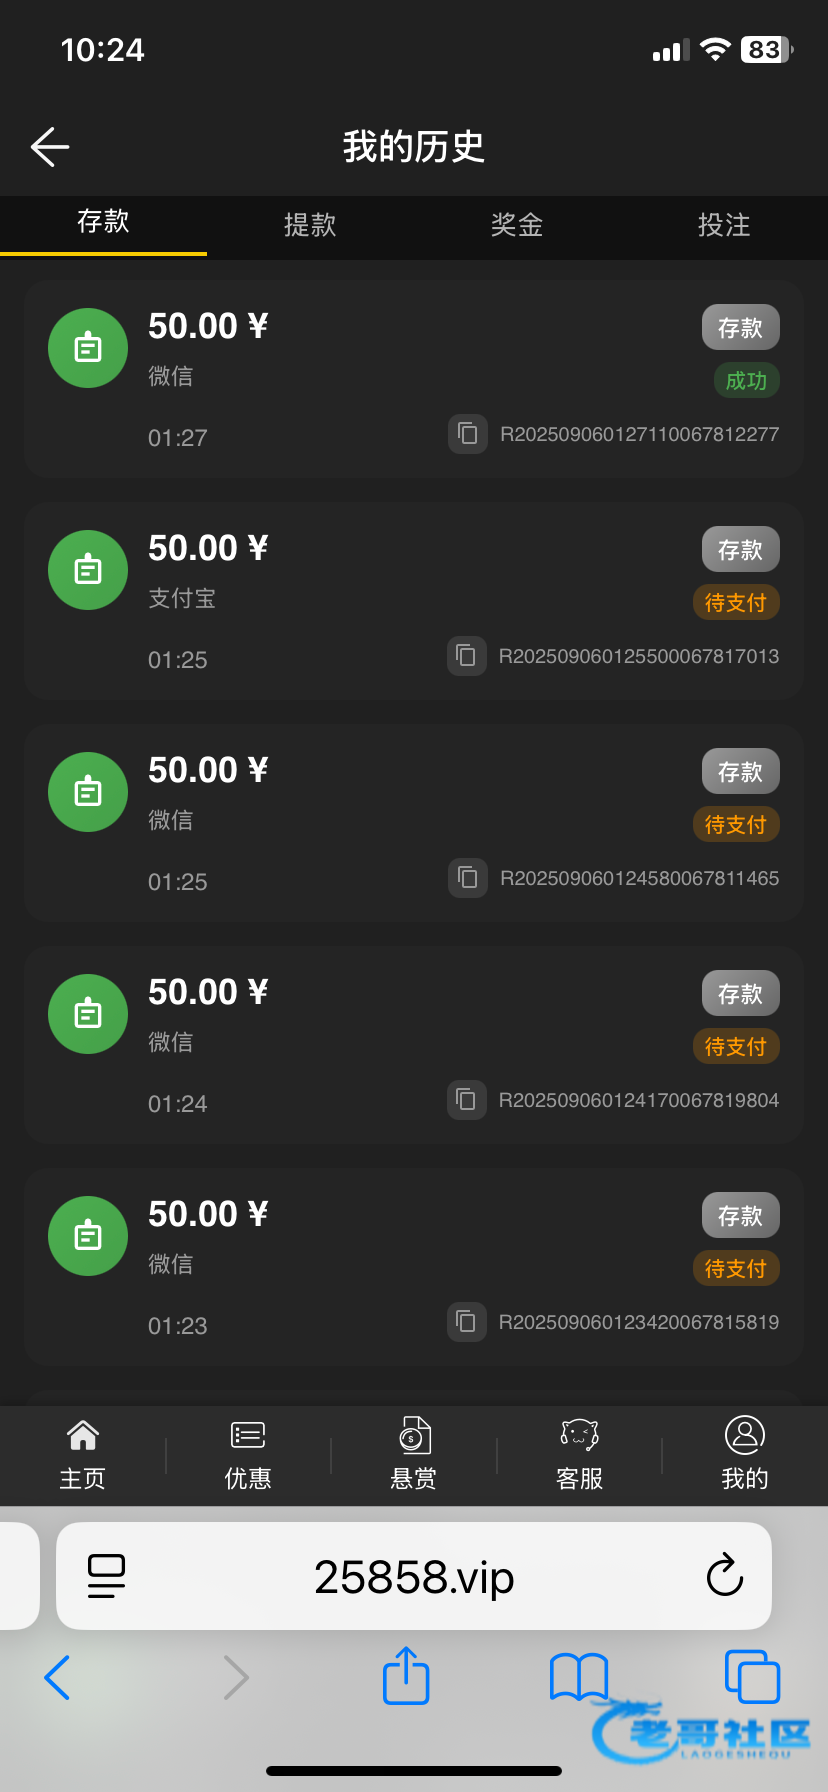Go to 主页 home in the bottom navigation
This screenshot has width=828, height=1792.
[82, 1455]
